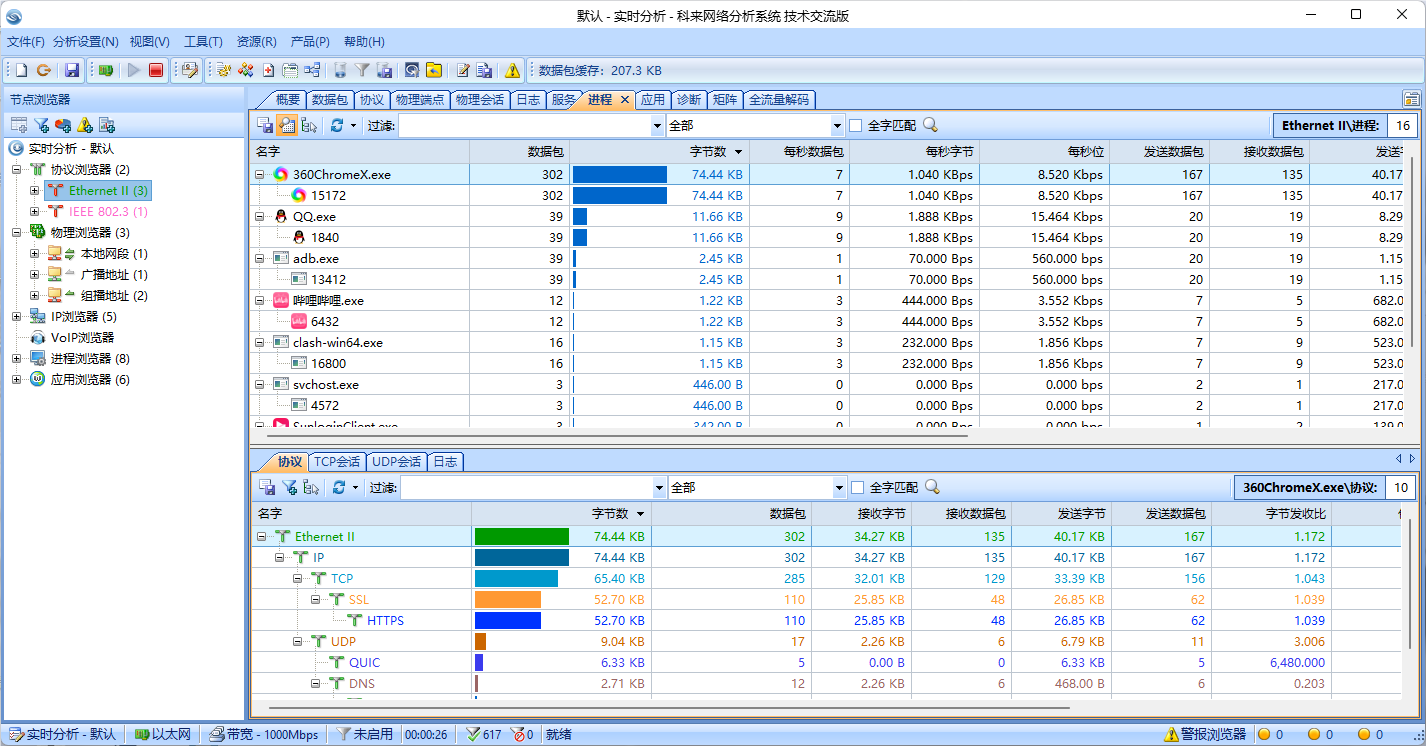The width and height of the screenshot is (1426, 746).
Task: Click the add filter icon in node browser
Action: coord(41,125)
